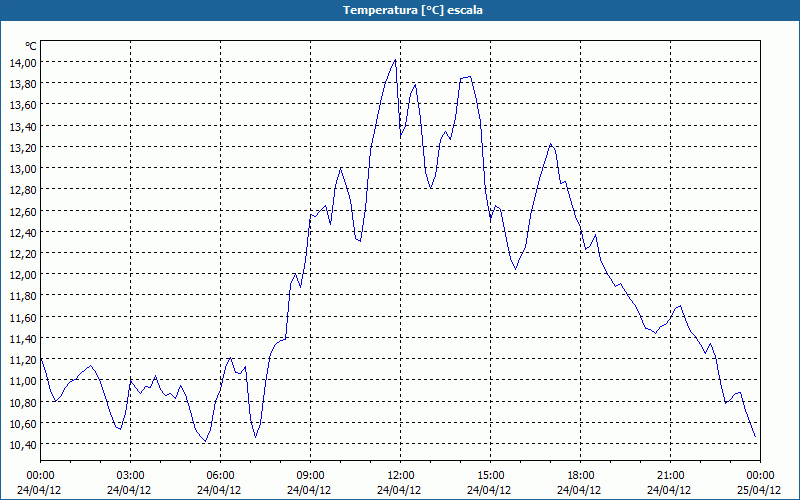800x500 pixels.
Task: Choose the 15:00 time label
Action: [x=490, y=476]
